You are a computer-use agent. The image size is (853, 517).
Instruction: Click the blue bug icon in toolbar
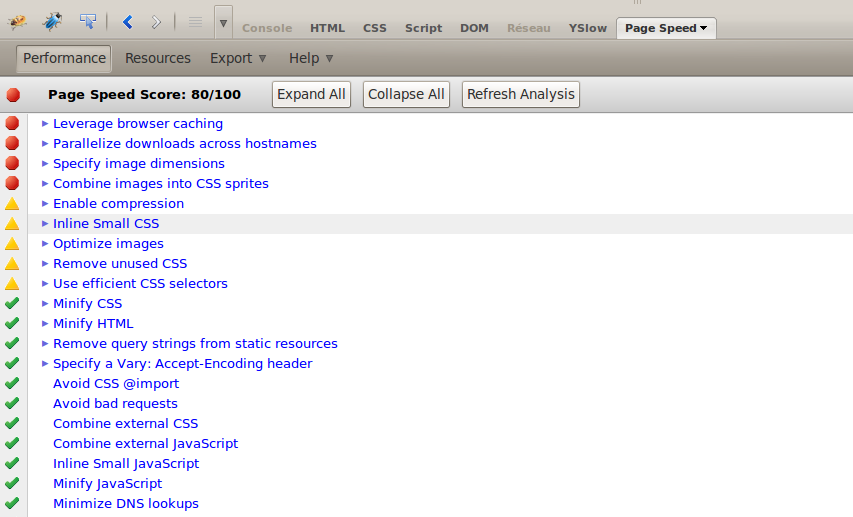[52, 21]
